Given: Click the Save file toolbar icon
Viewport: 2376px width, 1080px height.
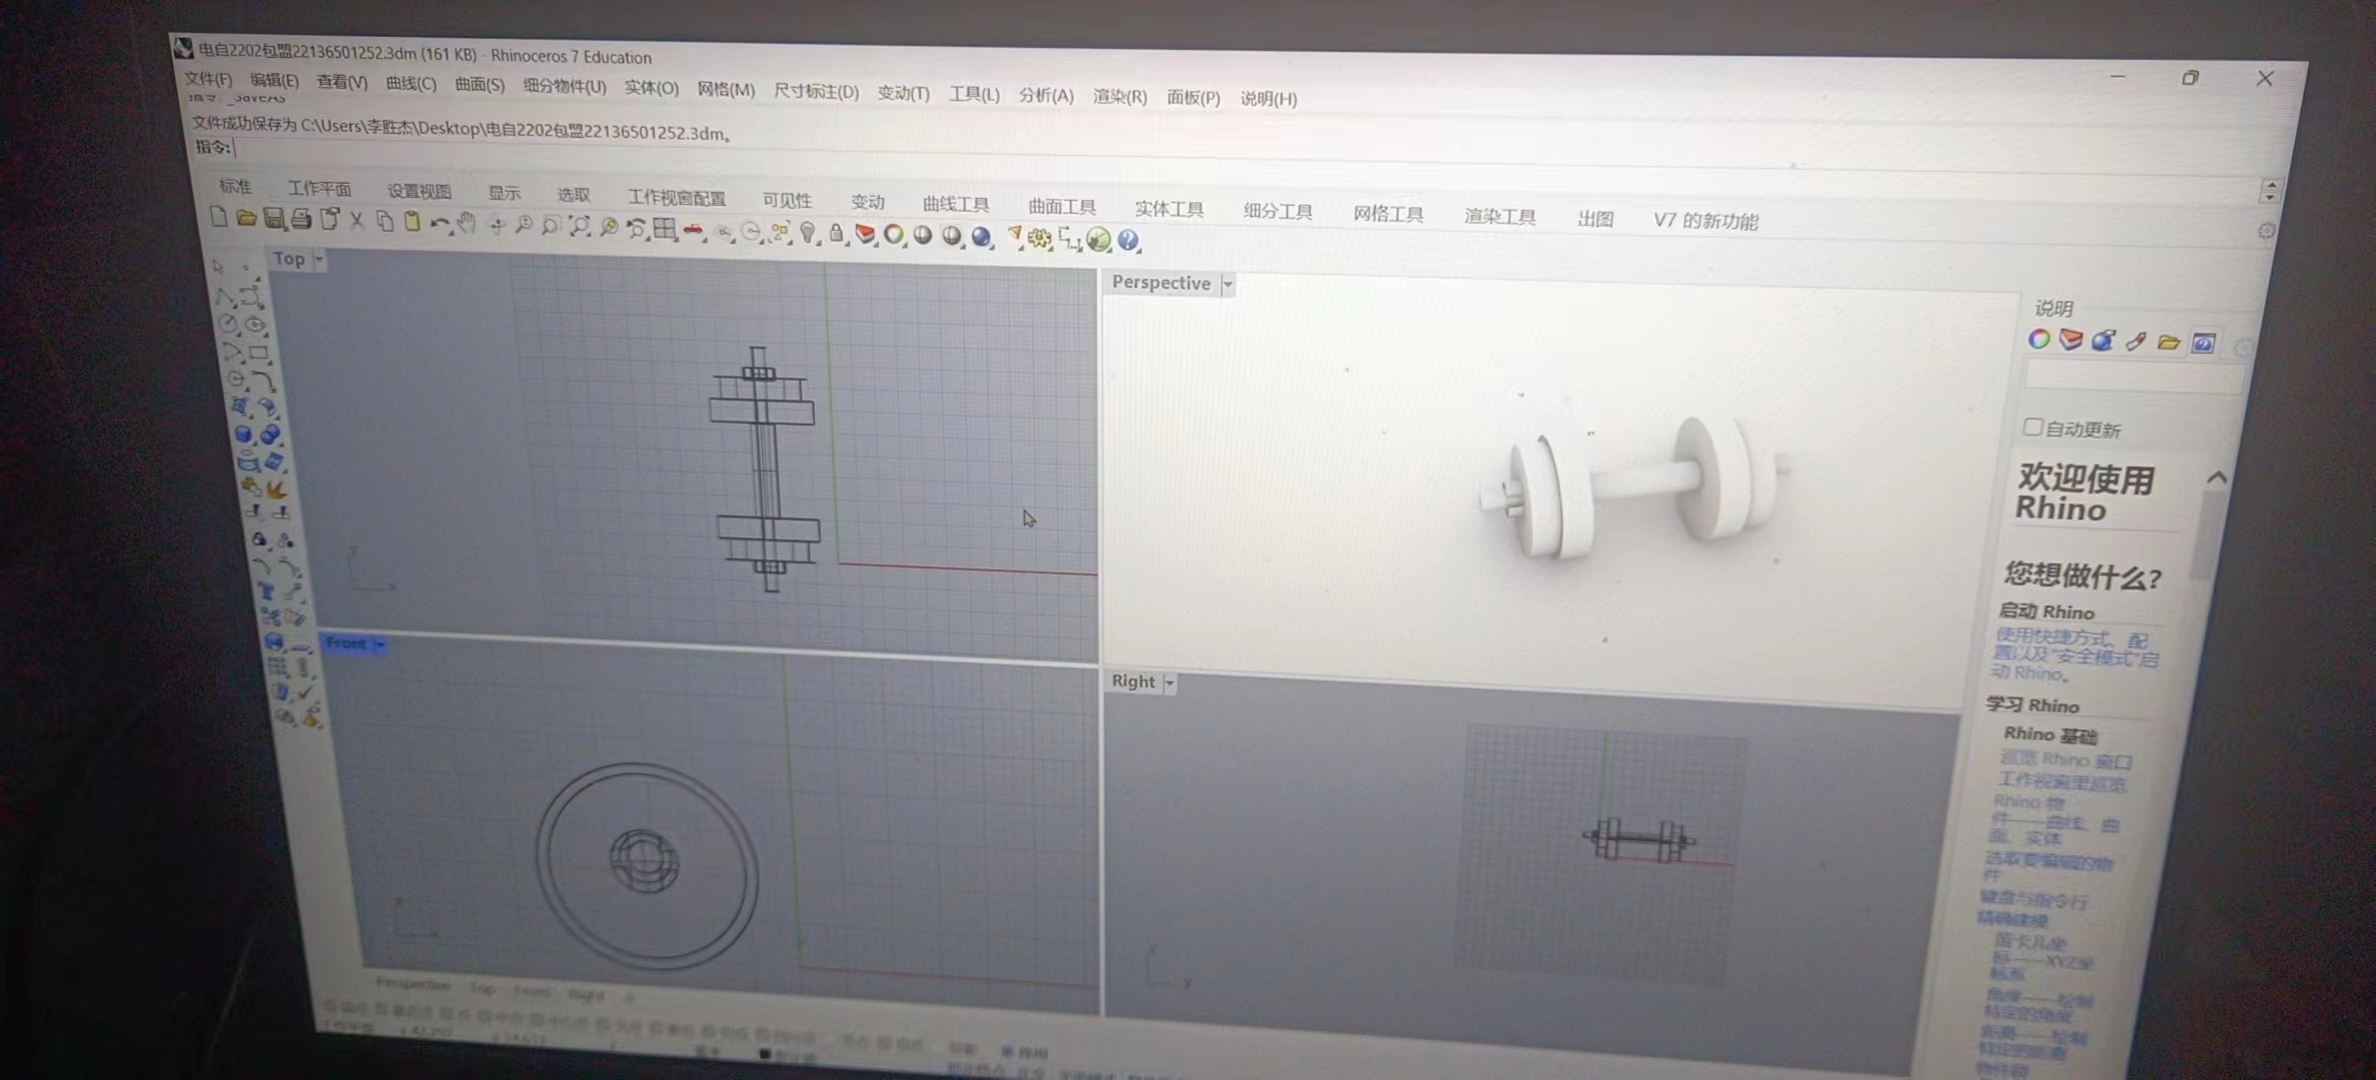Looking at the screenshot, I should point(273,218).
